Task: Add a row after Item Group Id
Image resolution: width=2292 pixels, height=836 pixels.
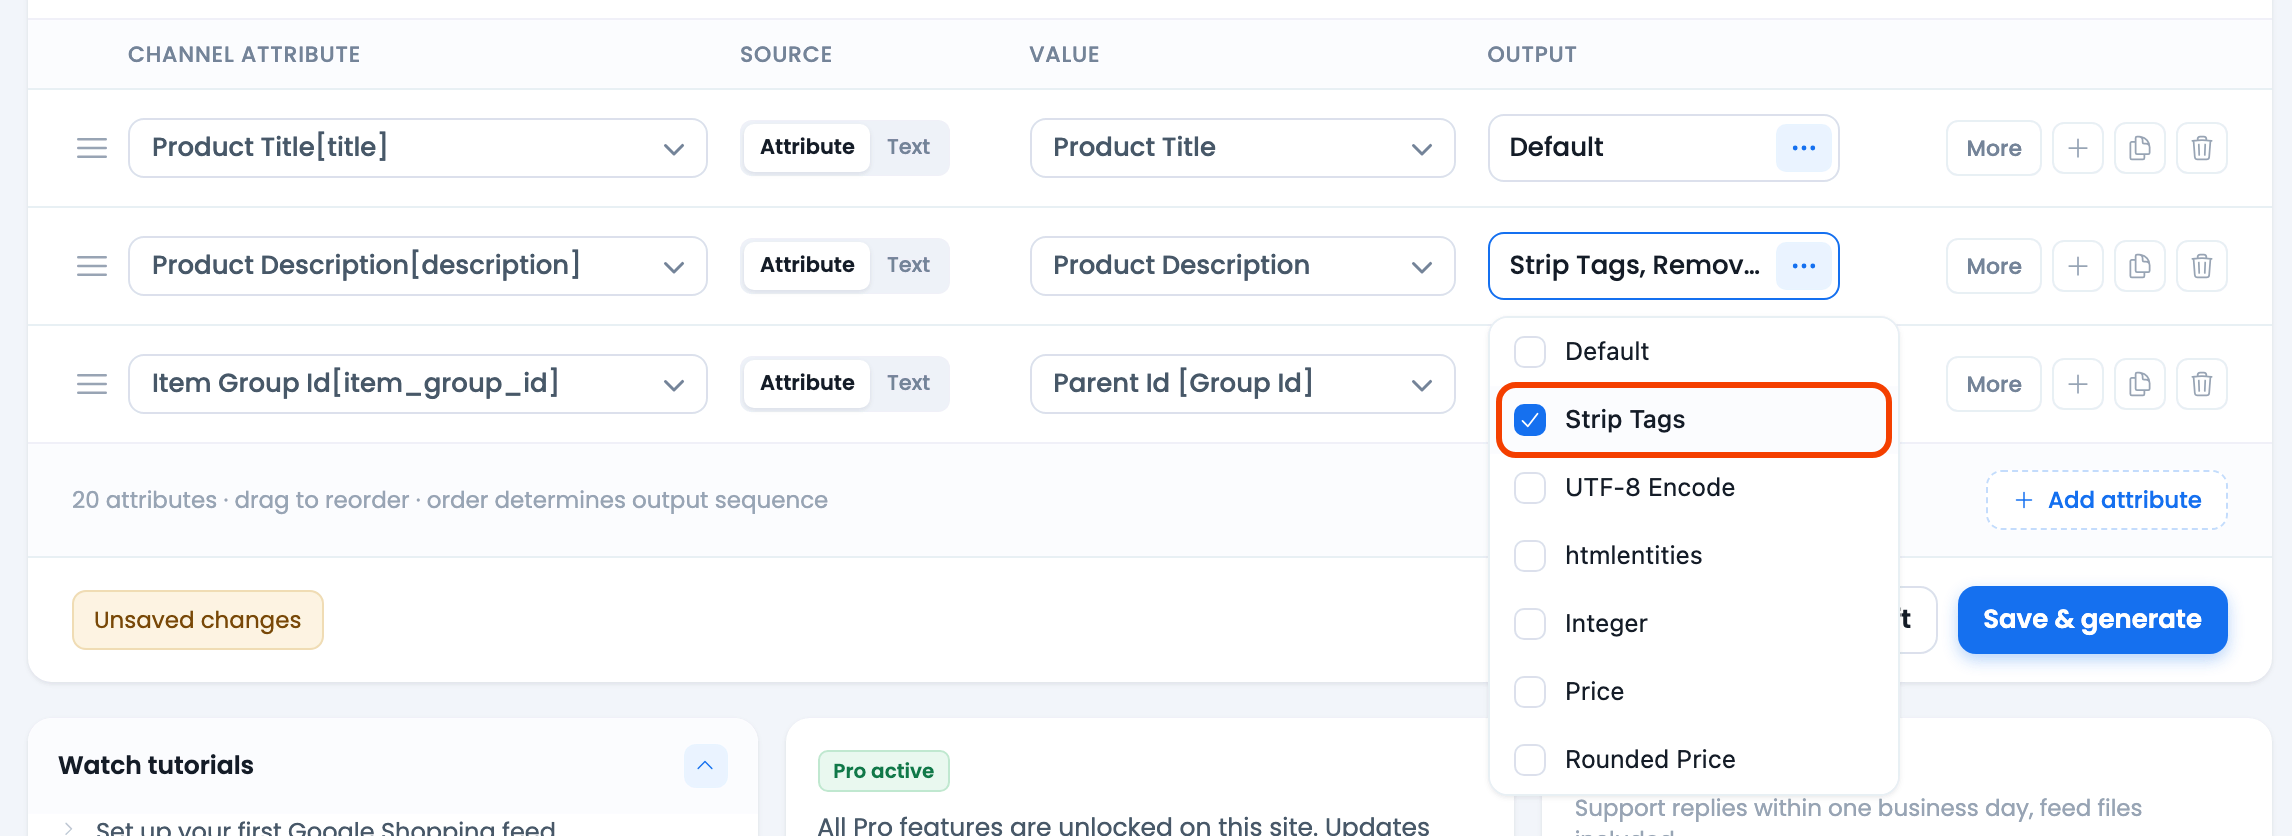Action: tap(2078, 384)
